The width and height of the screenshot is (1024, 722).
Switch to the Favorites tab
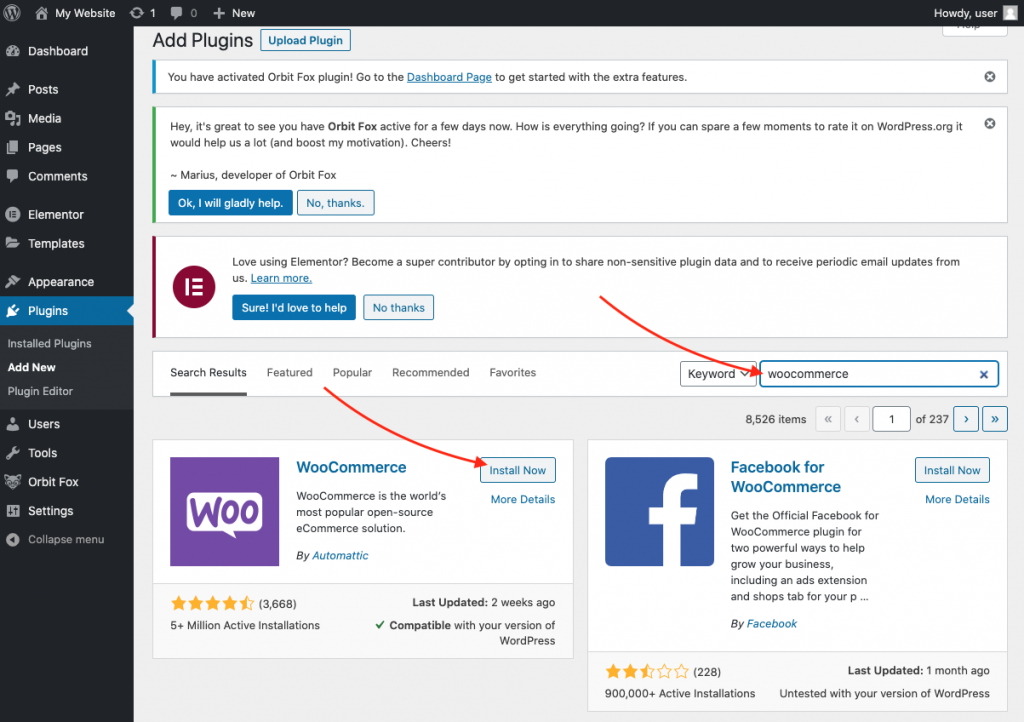[513, 373]
